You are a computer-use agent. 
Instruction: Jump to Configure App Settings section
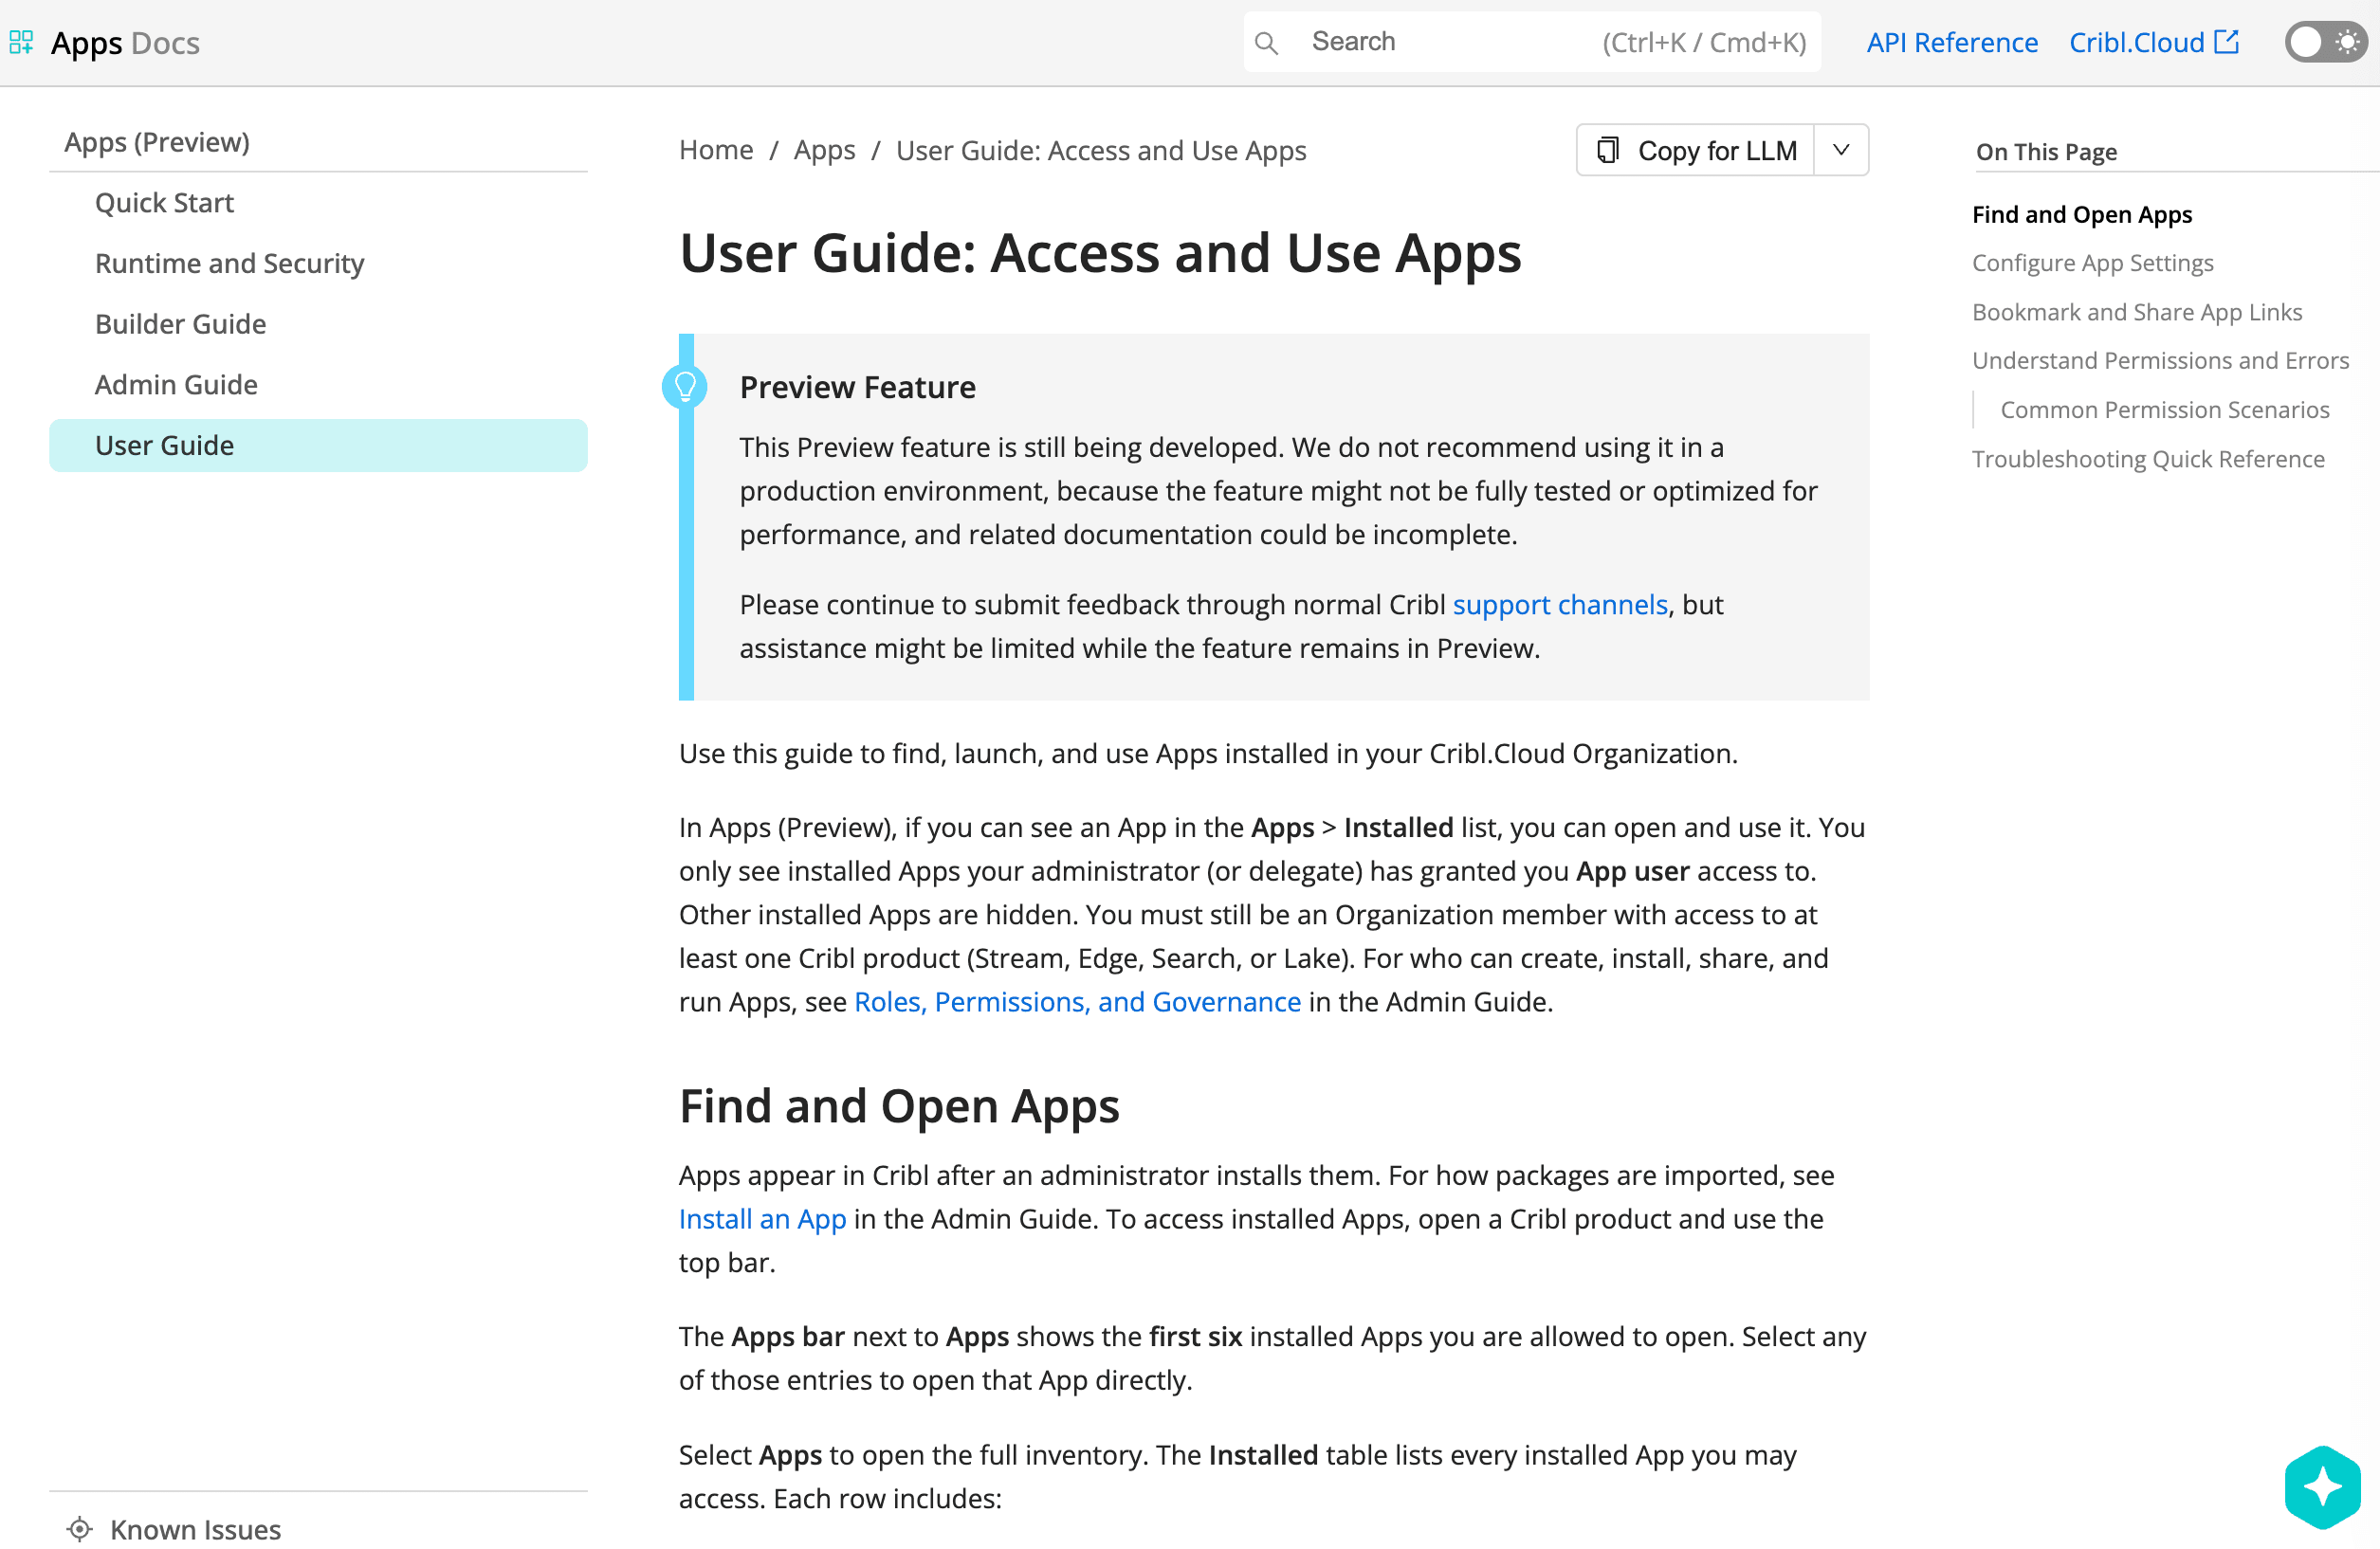(x=2092, y=263)
